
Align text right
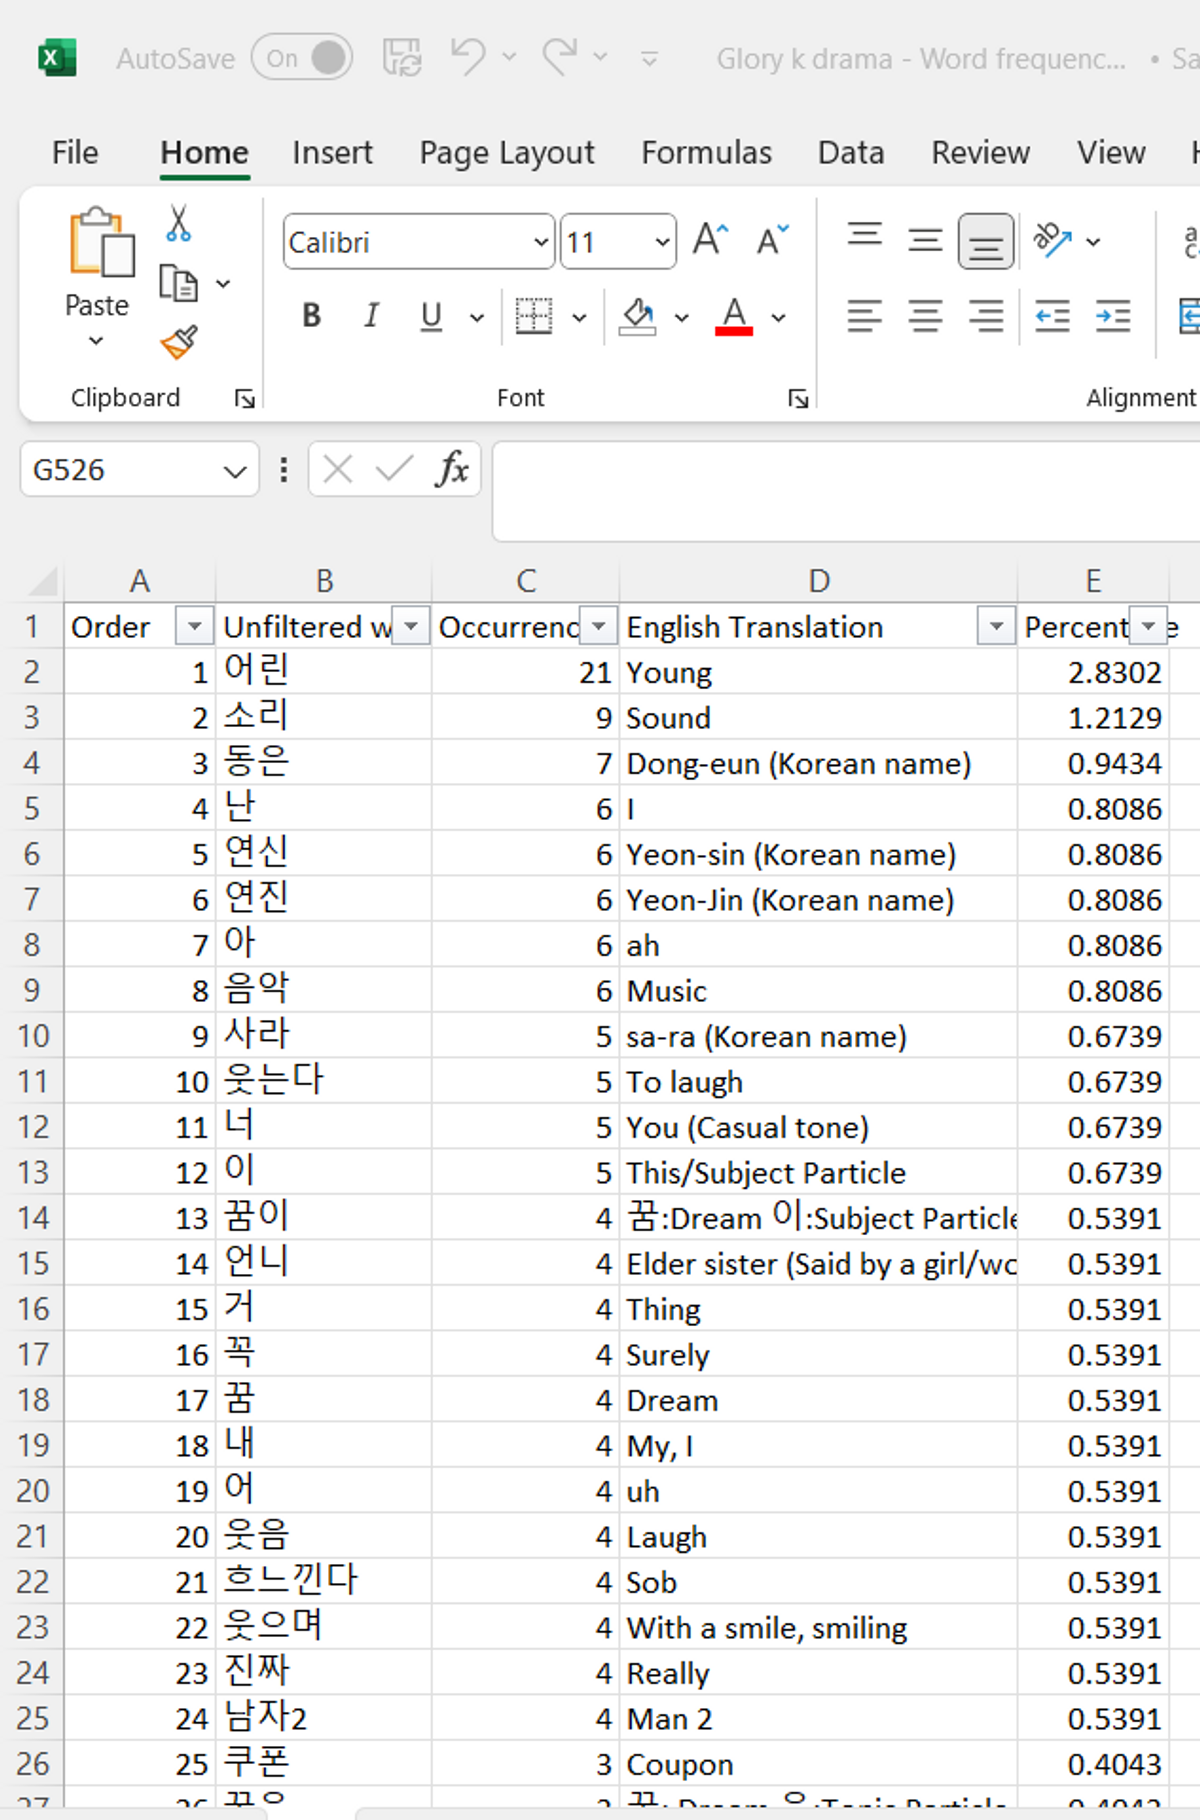click(986, 316)
